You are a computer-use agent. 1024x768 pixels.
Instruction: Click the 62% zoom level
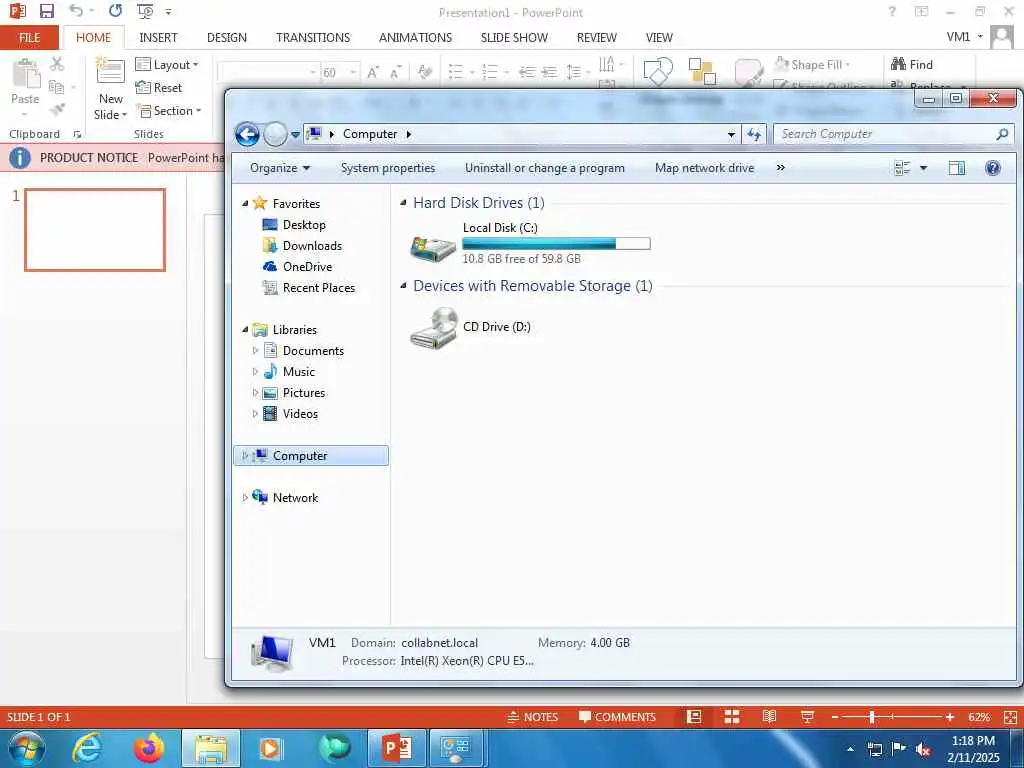tap(978, 717)
